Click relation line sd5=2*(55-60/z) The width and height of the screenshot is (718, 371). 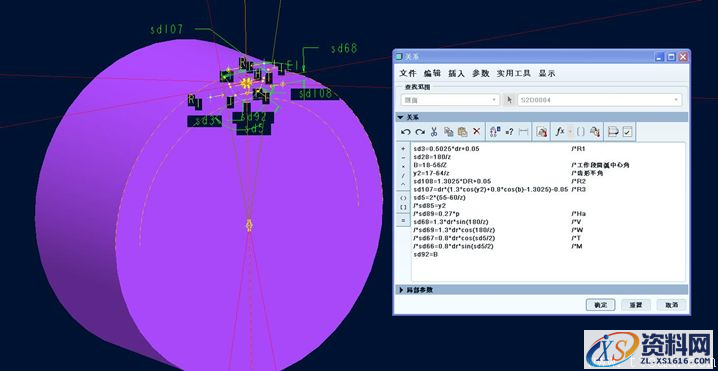tap(440, 197)
